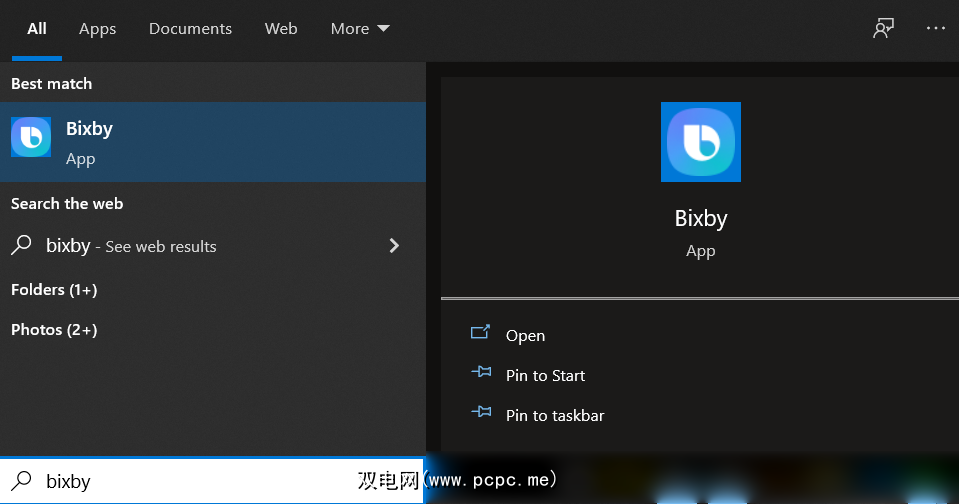
Task: Expand web results chevron arrow
Action: (394, 246)
